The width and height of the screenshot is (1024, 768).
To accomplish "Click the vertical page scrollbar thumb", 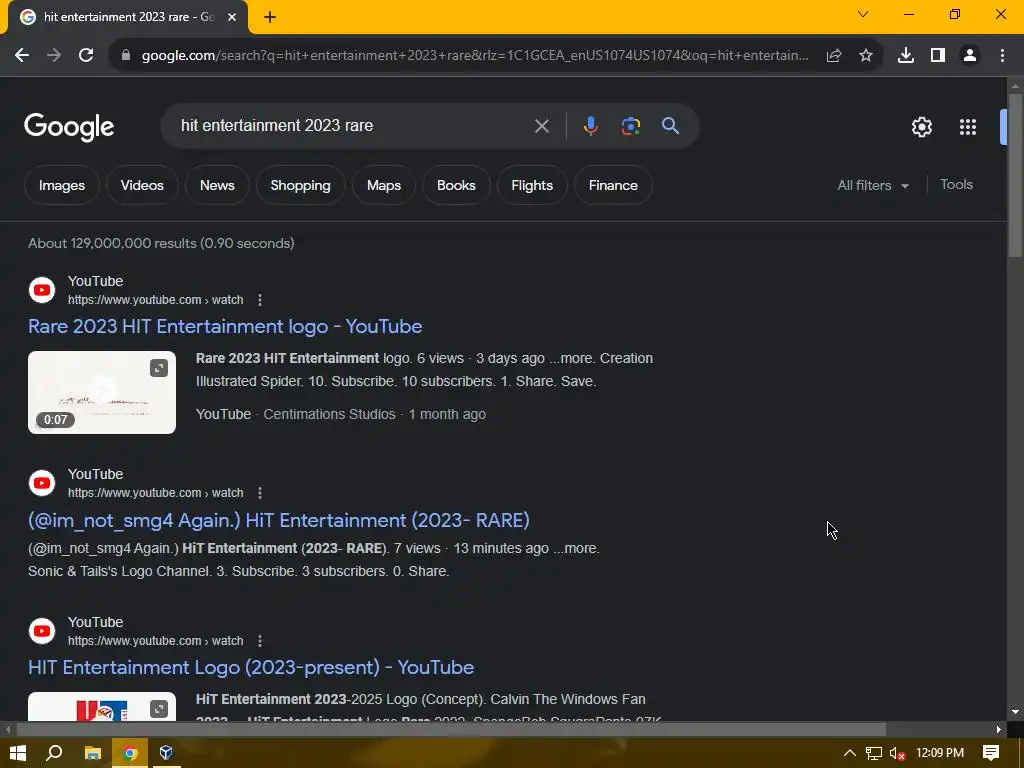I will tap(1015, 175).
